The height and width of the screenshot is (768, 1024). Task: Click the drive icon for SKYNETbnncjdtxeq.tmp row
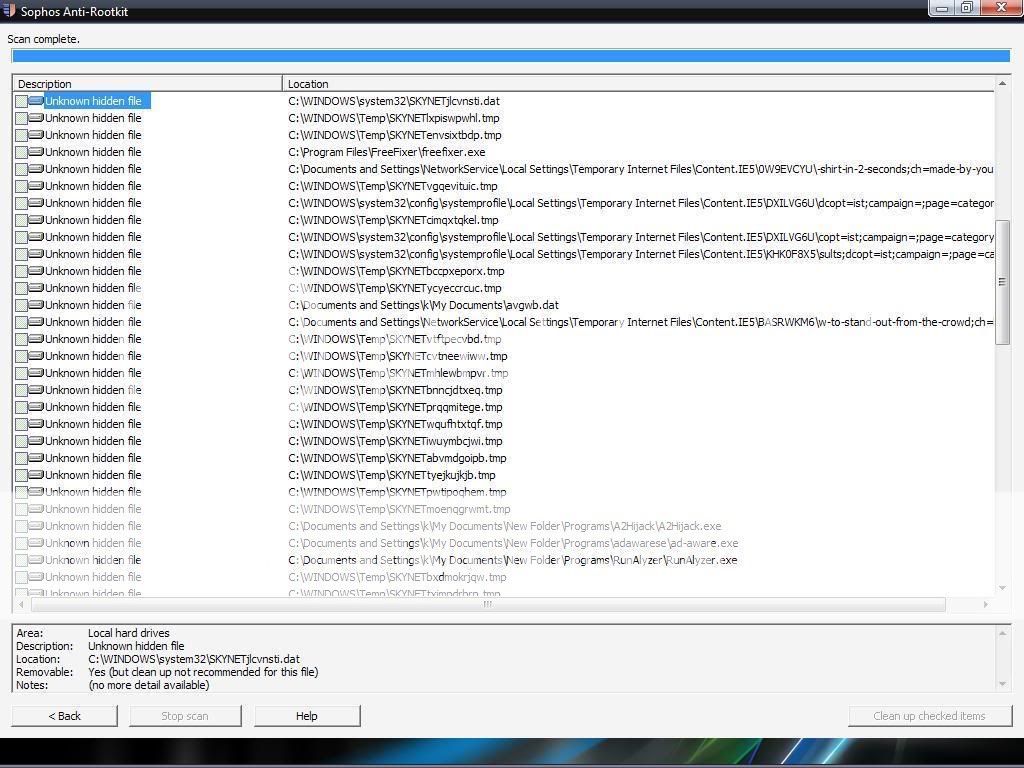[36, 389]
